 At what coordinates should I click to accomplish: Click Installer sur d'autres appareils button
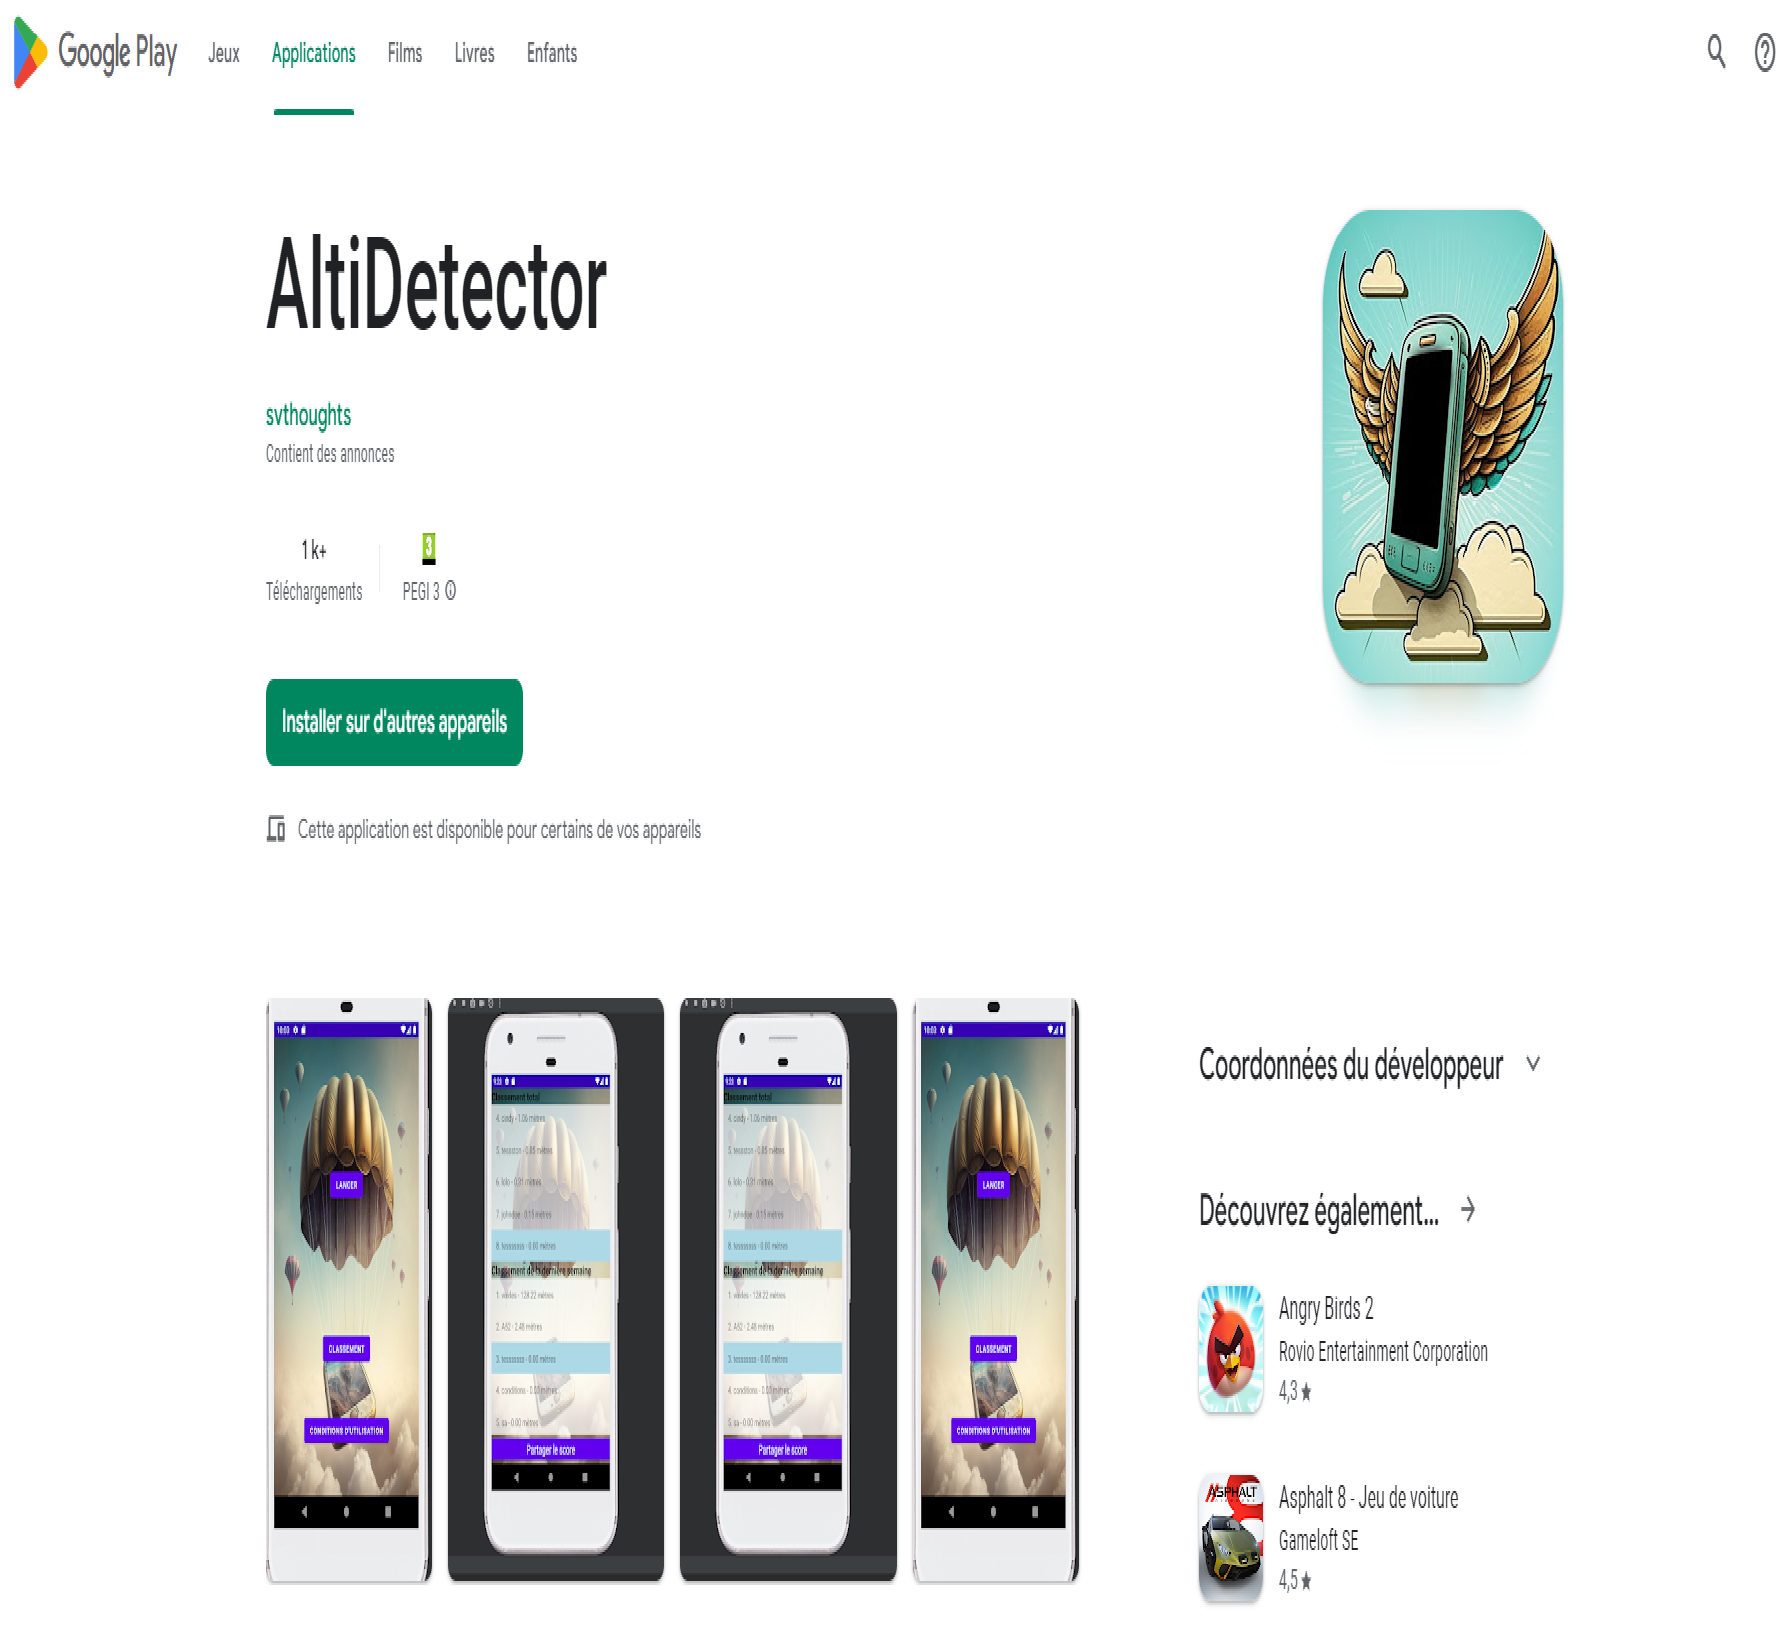pos(394,722)
